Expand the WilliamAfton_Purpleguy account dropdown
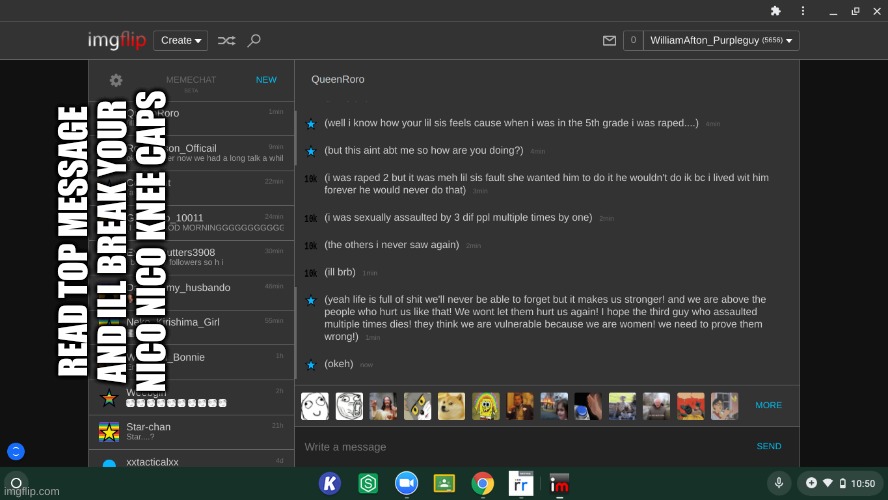The height and width of the screenshot is (500, 888). (x=721, y=41)
